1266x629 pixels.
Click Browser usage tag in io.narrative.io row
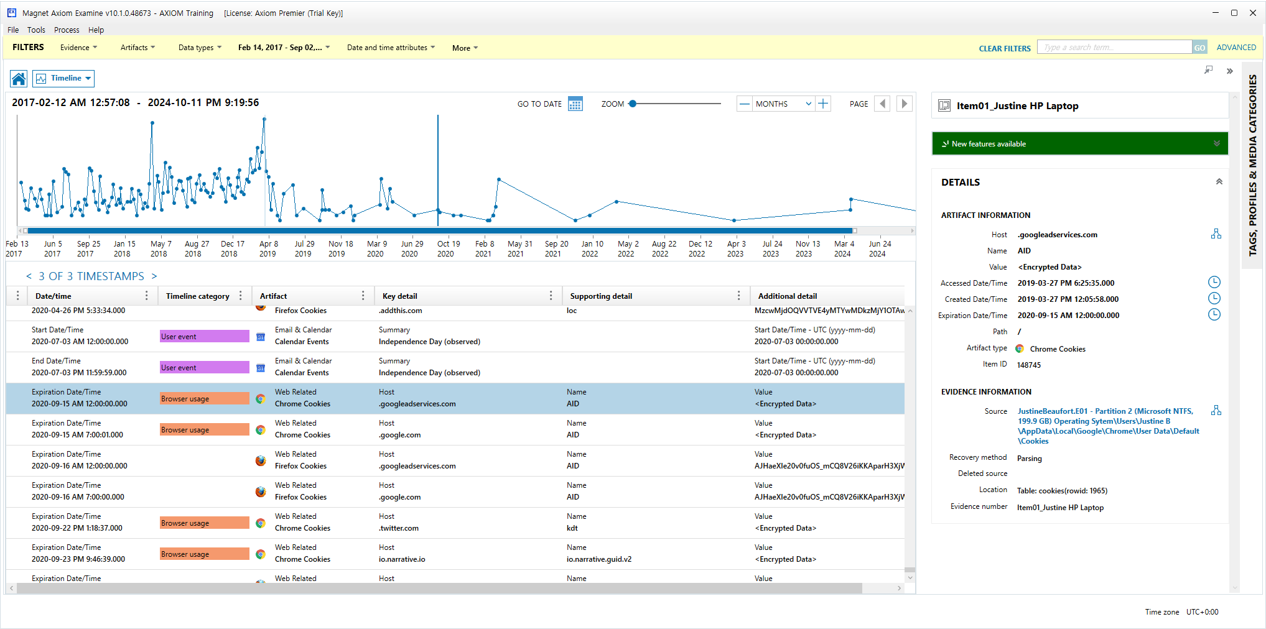204,554
